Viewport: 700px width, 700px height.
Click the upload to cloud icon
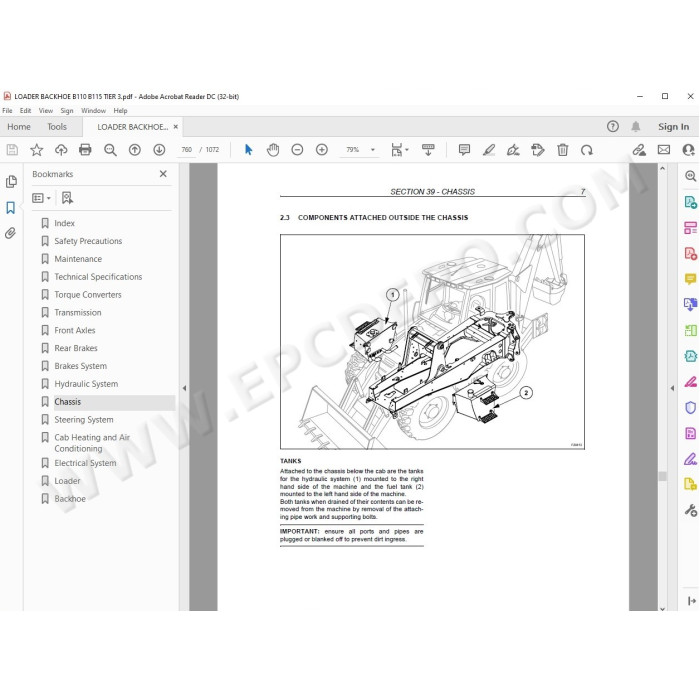point(61,150)
